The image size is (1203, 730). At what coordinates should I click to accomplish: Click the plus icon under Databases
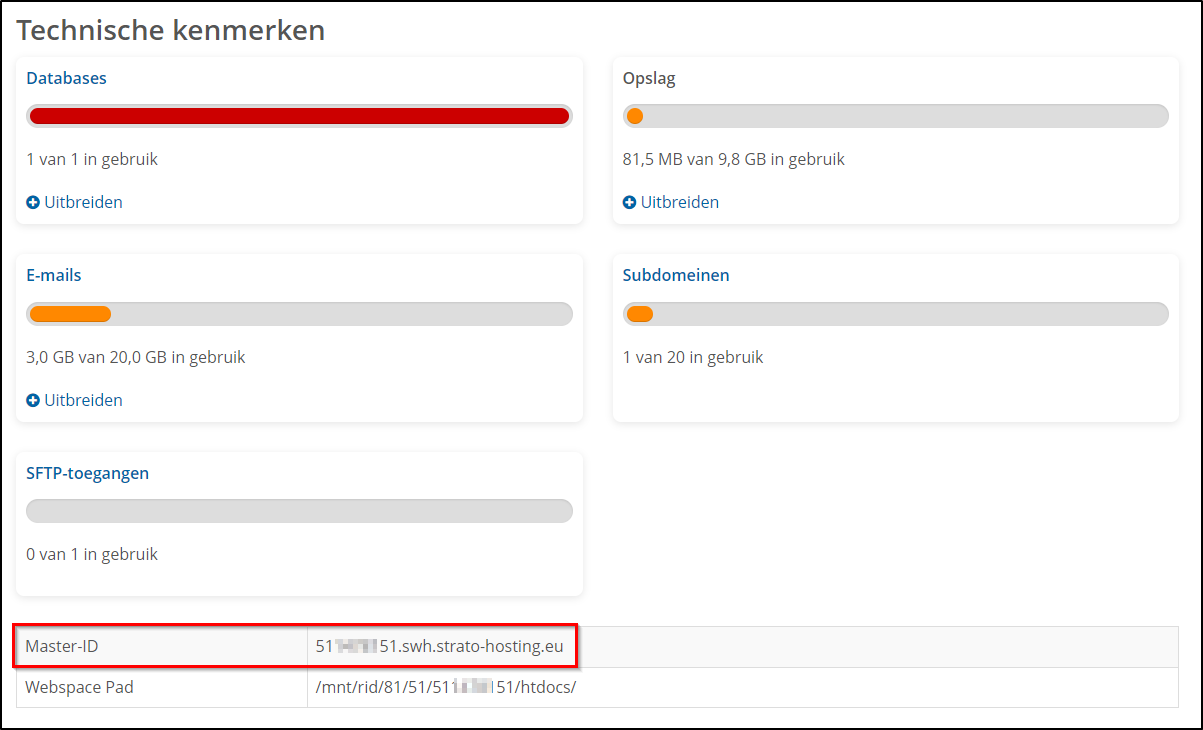[x=33, y=203]
